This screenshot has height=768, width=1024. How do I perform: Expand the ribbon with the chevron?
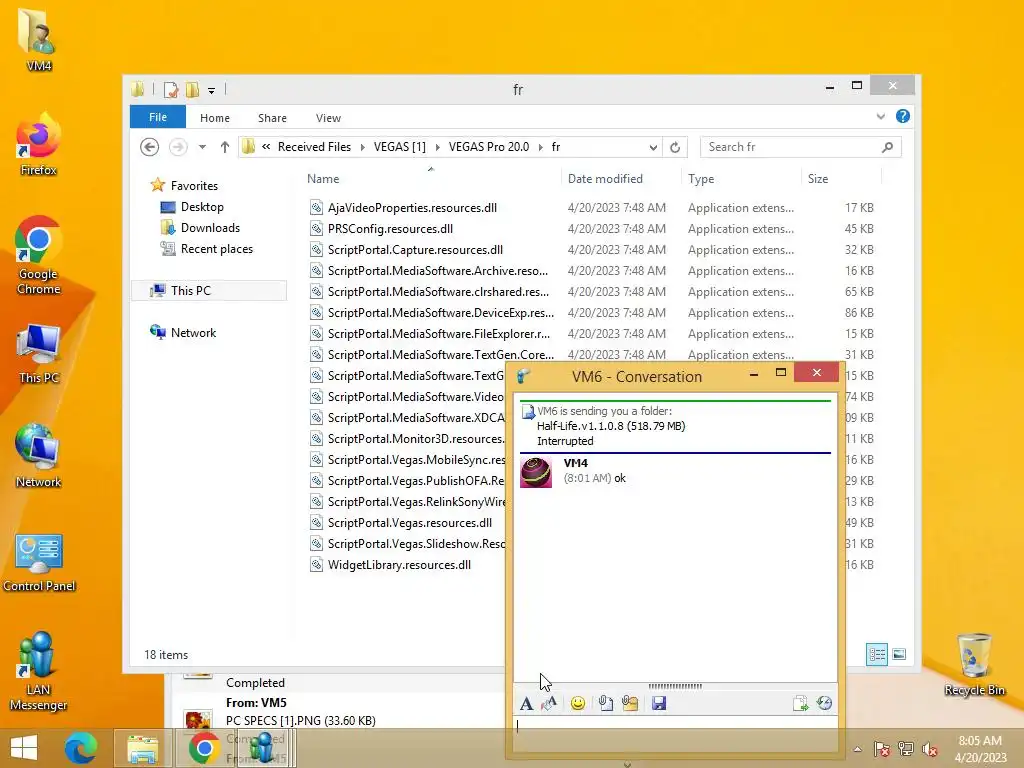(880, 116)
